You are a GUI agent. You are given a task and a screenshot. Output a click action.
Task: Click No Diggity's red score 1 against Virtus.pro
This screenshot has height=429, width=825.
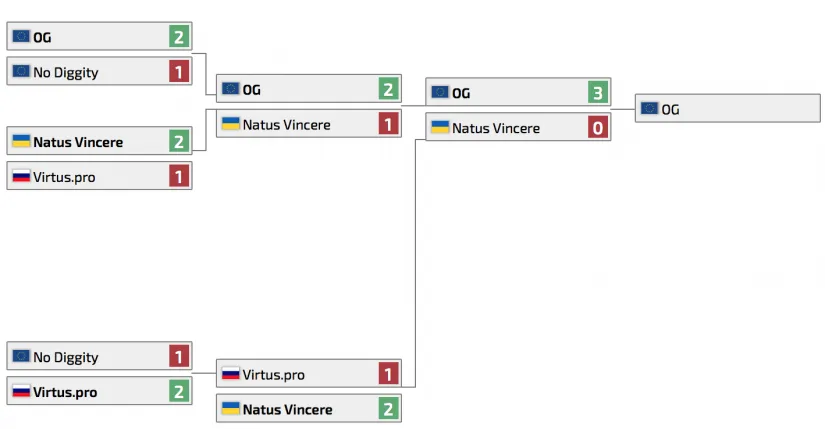coord(179,357)
